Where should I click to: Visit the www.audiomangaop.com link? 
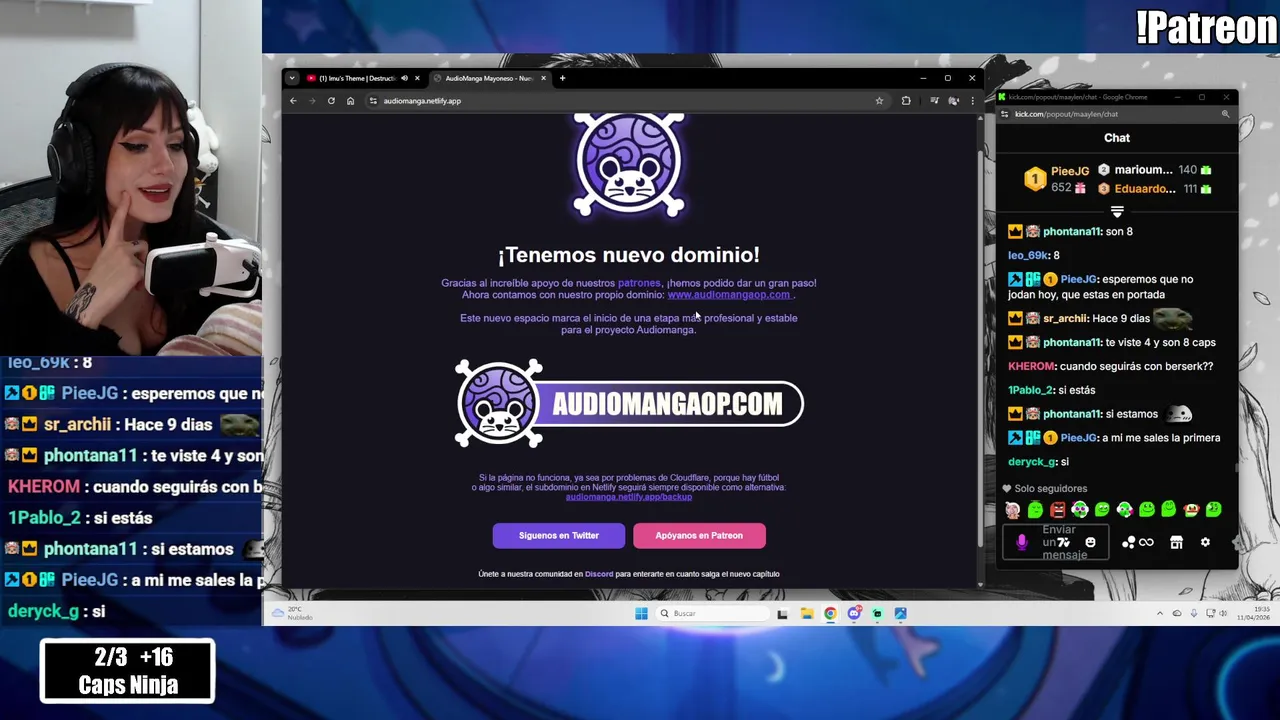tap(729, 295)
